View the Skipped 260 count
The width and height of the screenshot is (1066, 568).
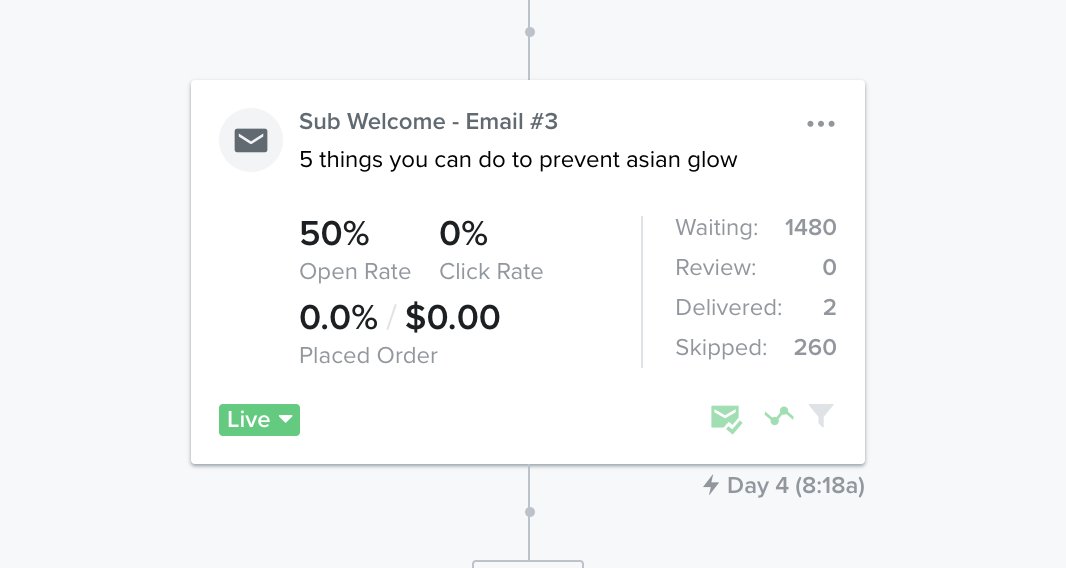(814, 348)
